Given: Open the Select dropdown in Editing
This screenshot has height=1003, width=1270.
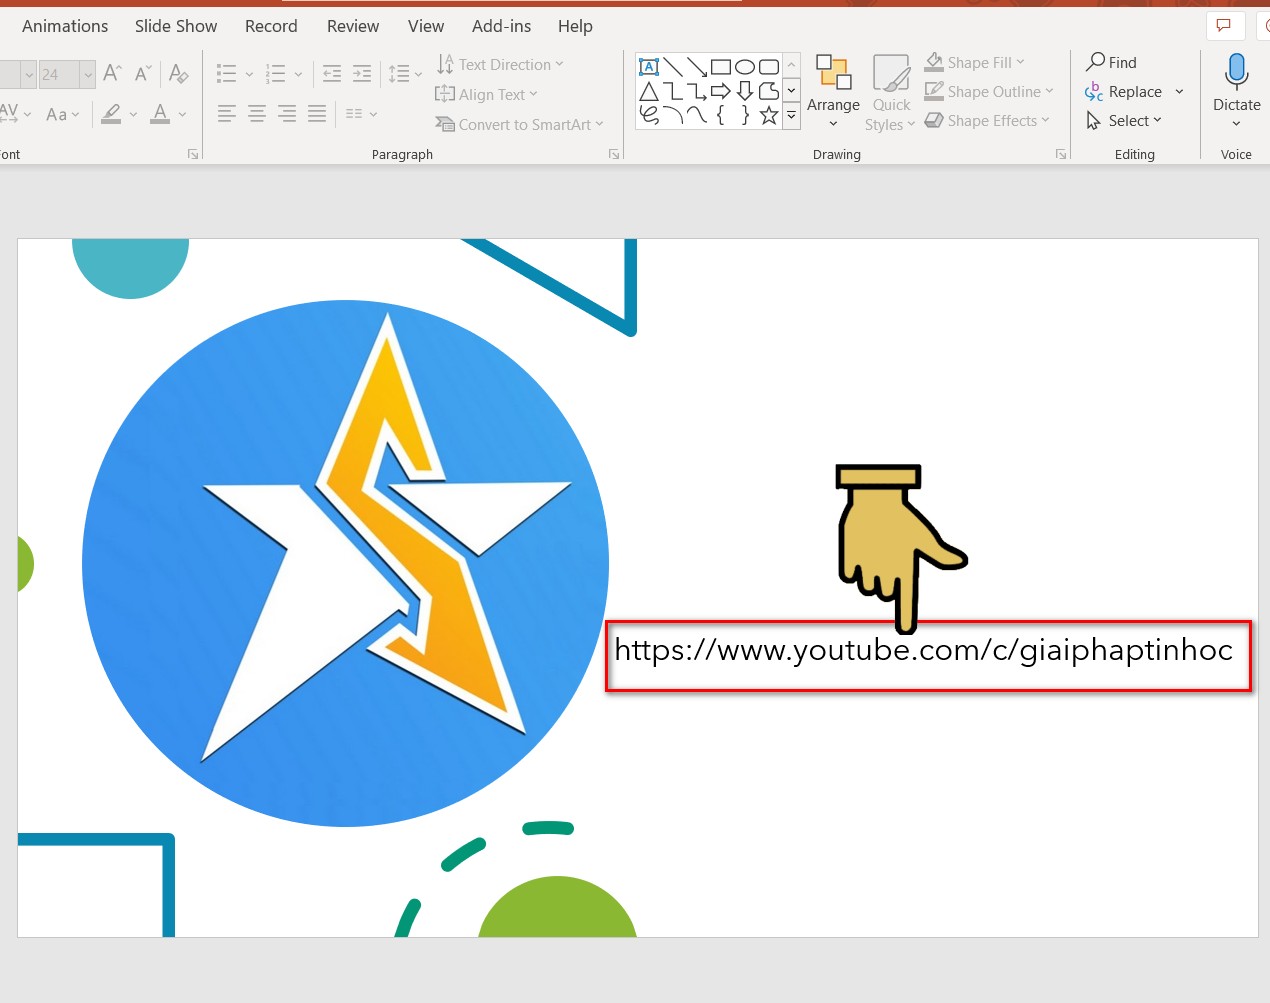Looking at the screenshot, I should click(1124, 121).
